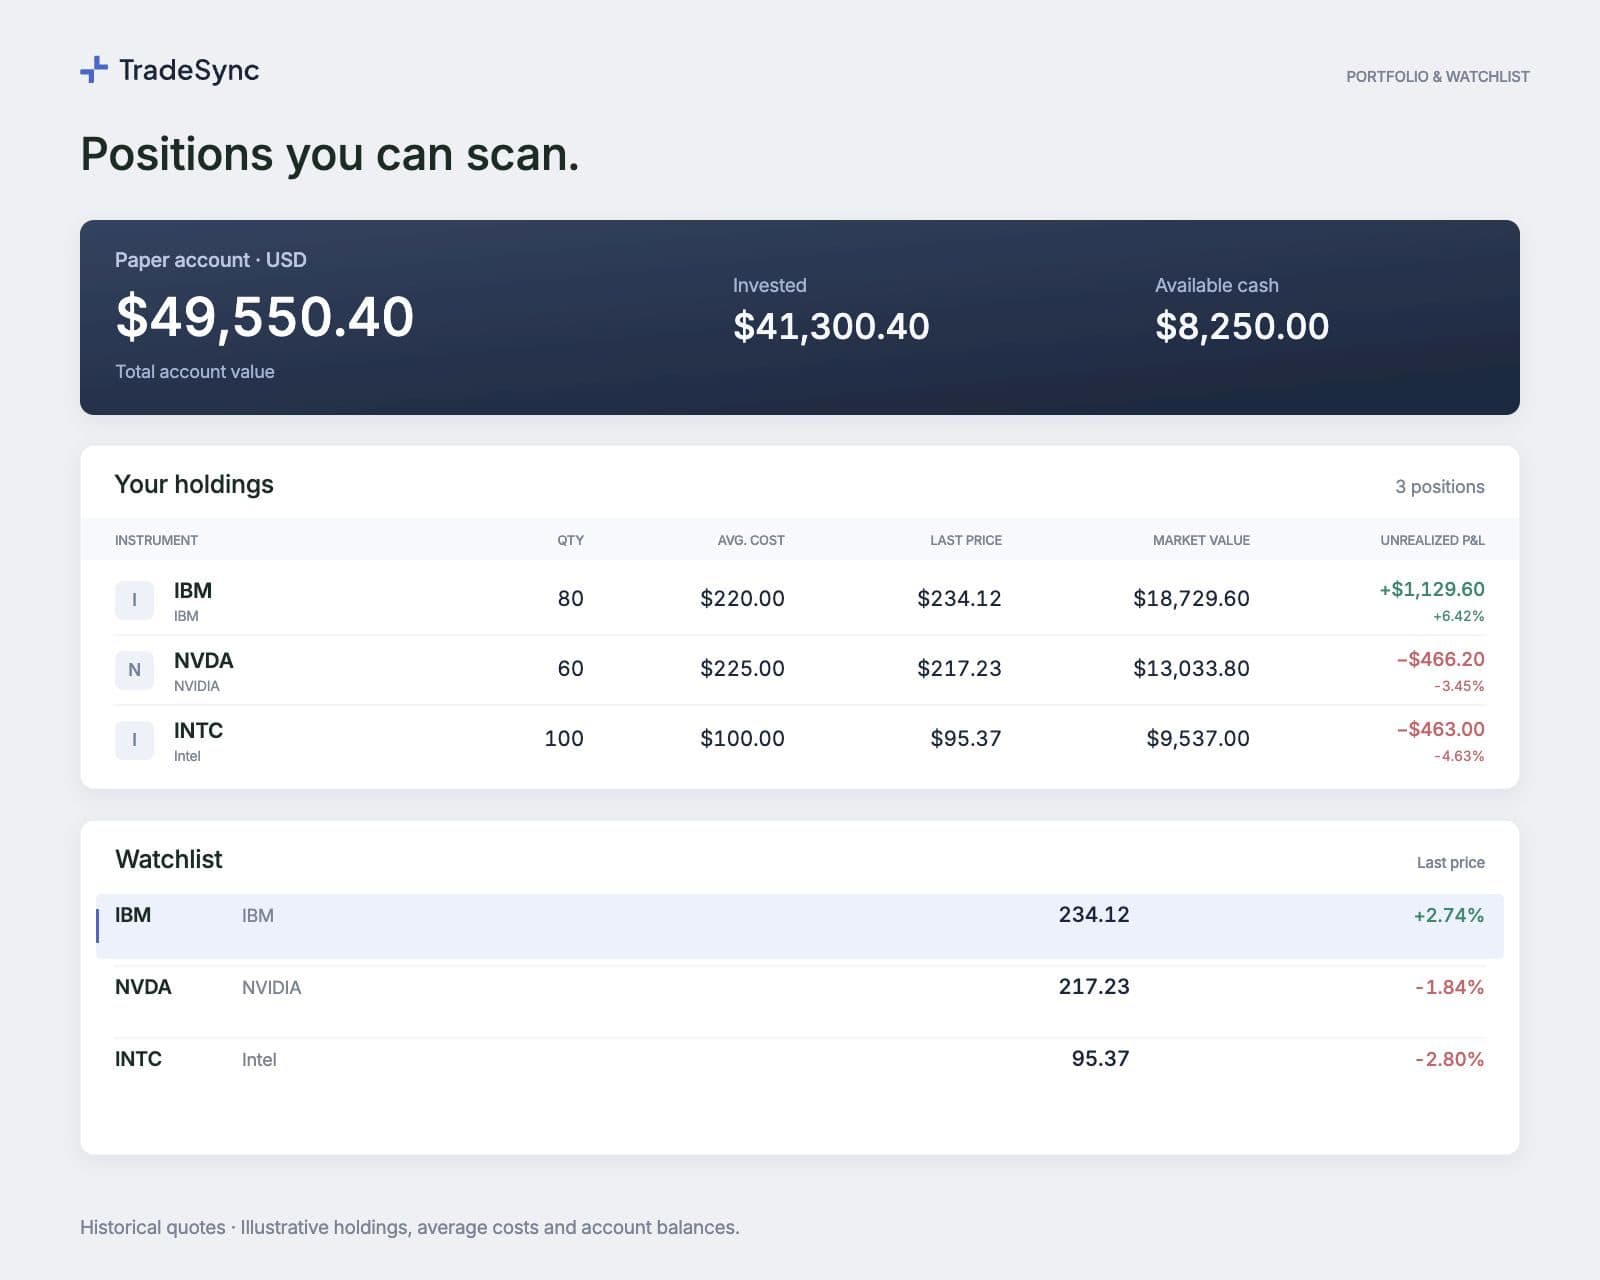Click IBM ticker in Your holdings

point(193,590)
